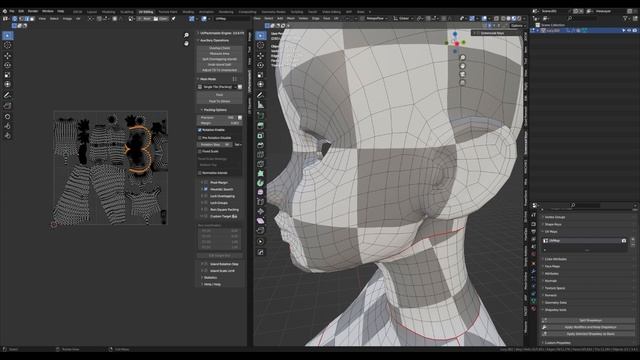Click the Measure Area button
The width and height of the screenshot is (640, 360).
point(219,53)
